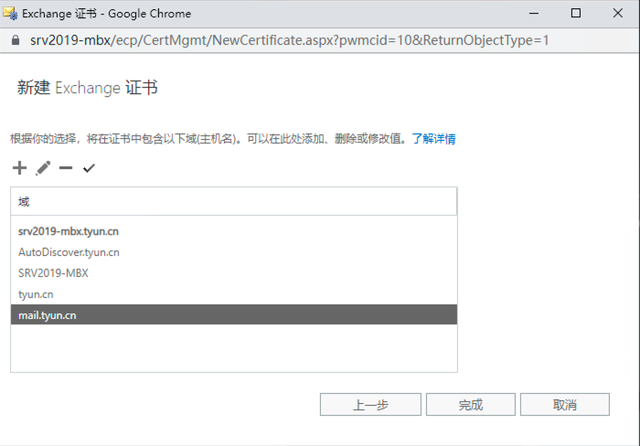Image resolution: width=640 pixels, height=446 pixels.
Task: Close the Exchange certificate window
Action: [x=618, y=13]
